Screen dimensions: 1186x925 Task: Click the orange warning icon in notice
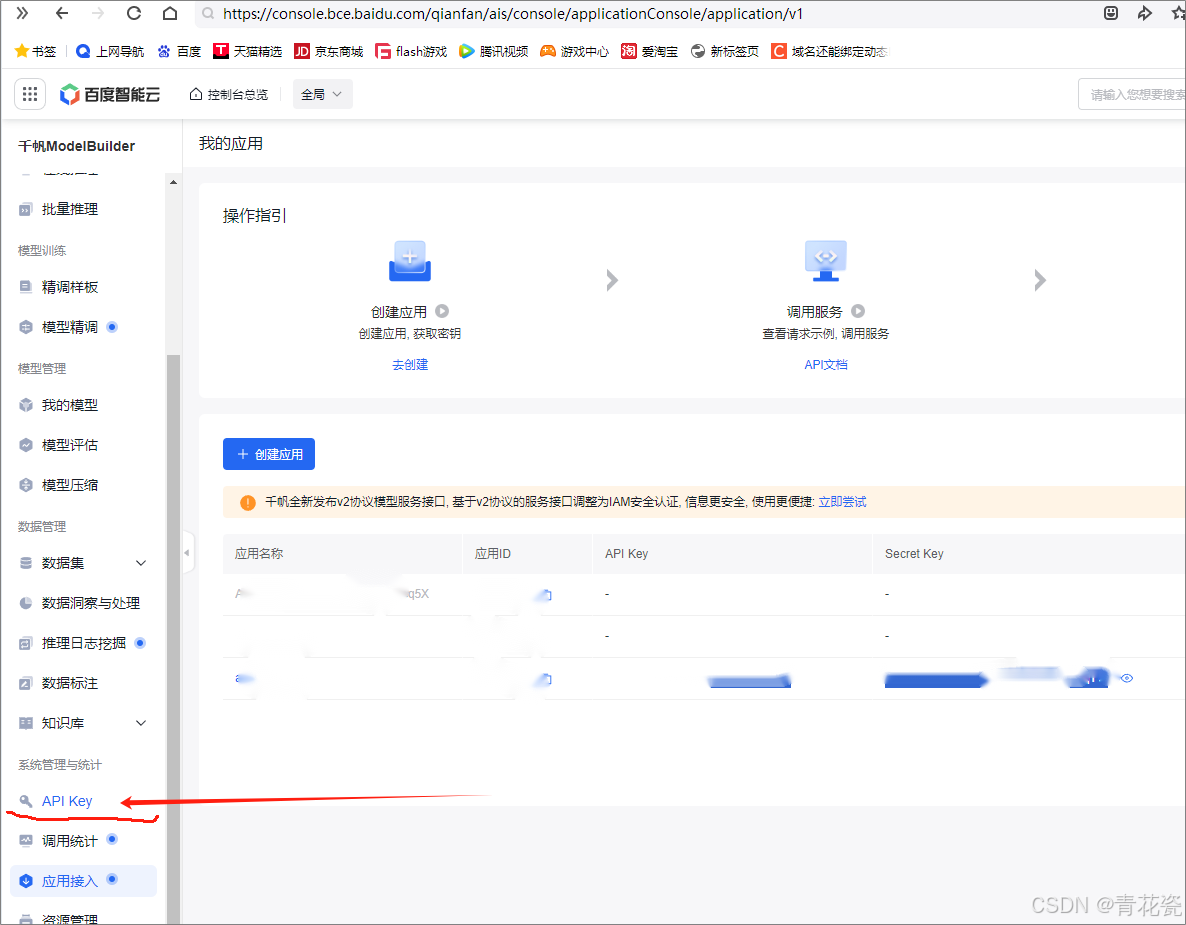click(x=247, y=503)
